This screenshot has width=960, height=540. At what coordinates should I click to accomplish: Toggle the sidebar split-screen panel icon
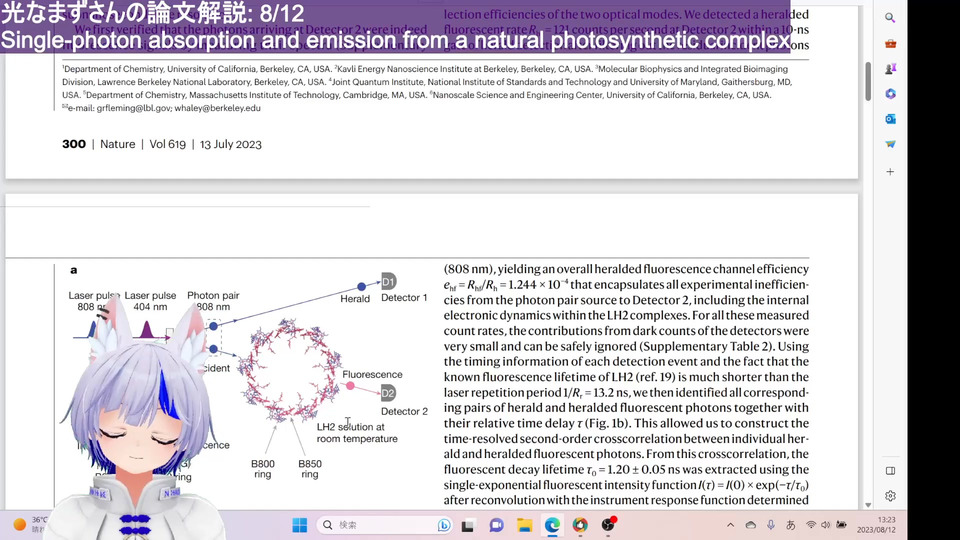coord(890,471)
